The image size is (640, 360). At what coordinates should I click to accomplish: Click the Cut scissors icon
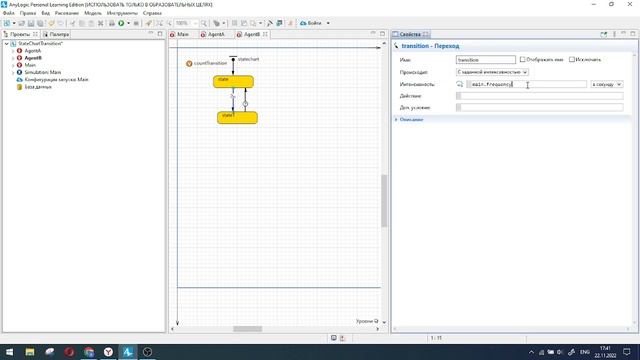tap(73, 23)
